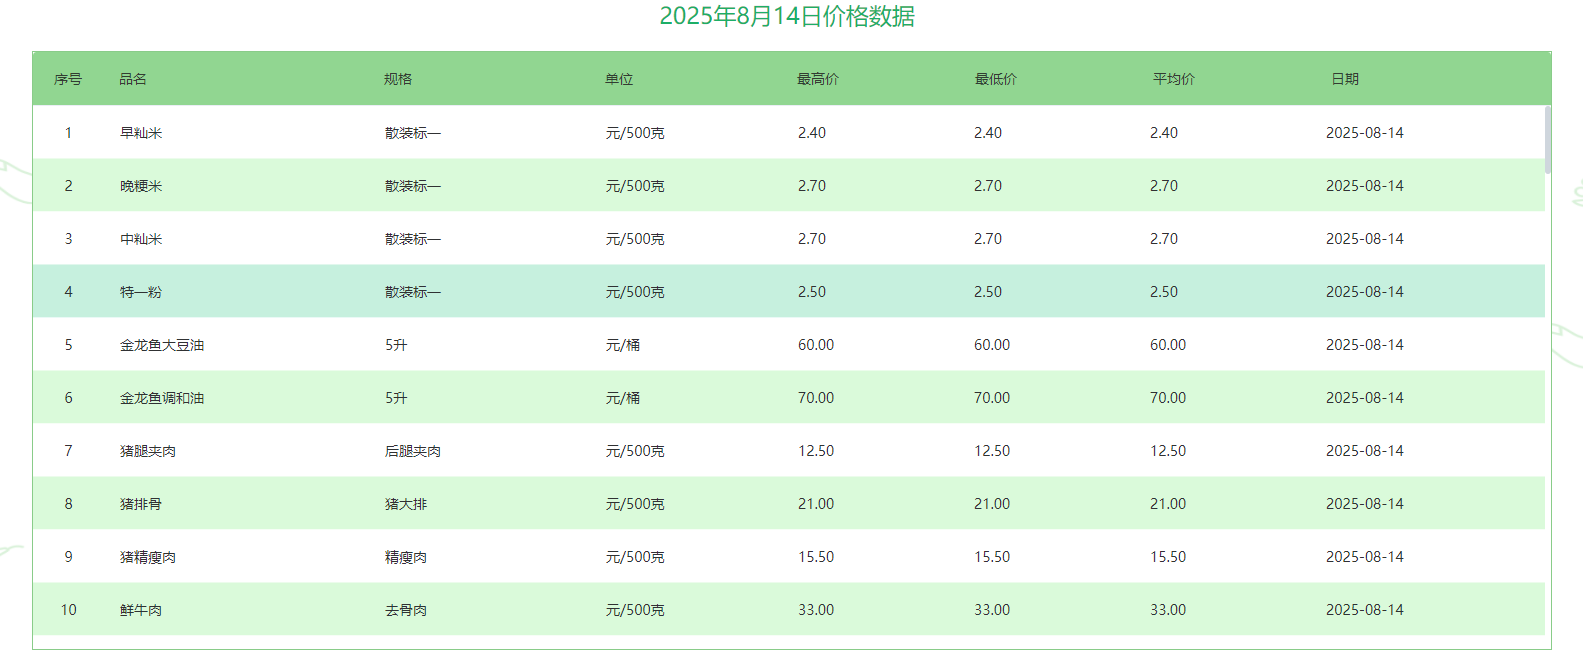Click date 2025-08-14 in 猪排骨 row
This screenshot has height=659, width=1583.
[1365, 504]
